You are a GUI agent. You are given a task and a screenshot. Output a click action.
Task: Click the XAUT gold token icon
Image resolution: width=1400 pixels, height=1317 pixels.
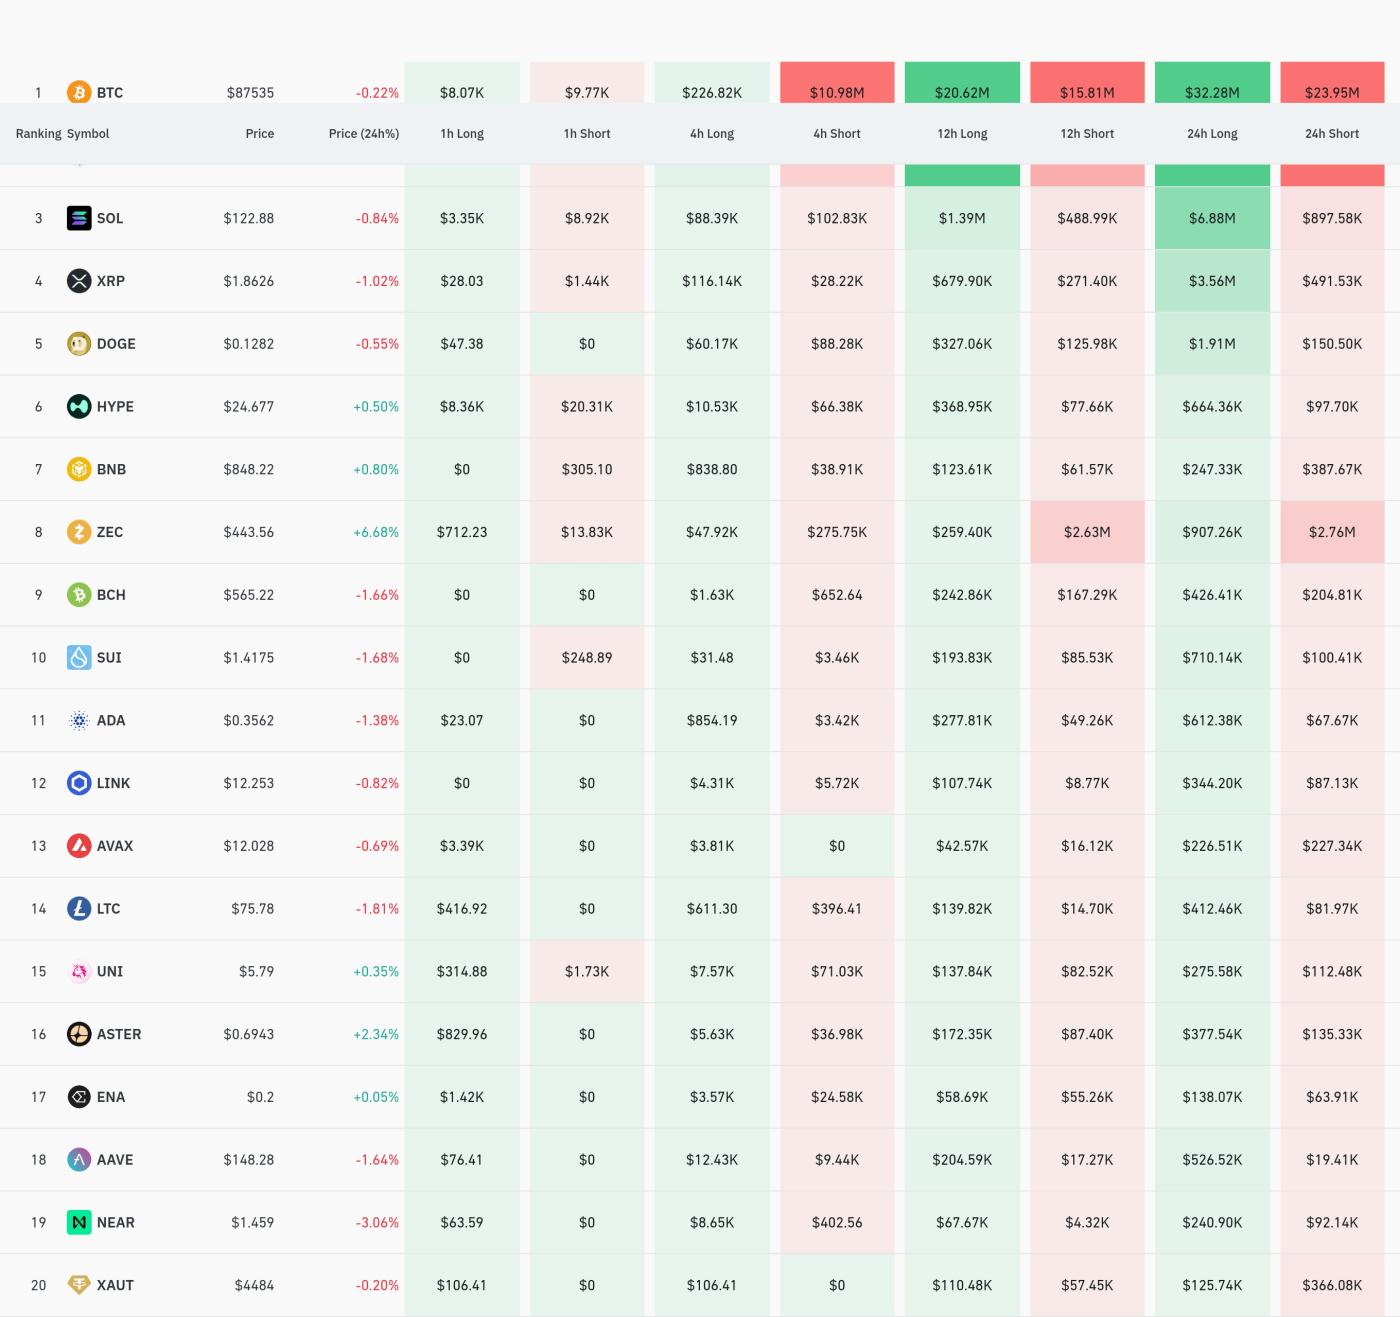point(78,1285)
